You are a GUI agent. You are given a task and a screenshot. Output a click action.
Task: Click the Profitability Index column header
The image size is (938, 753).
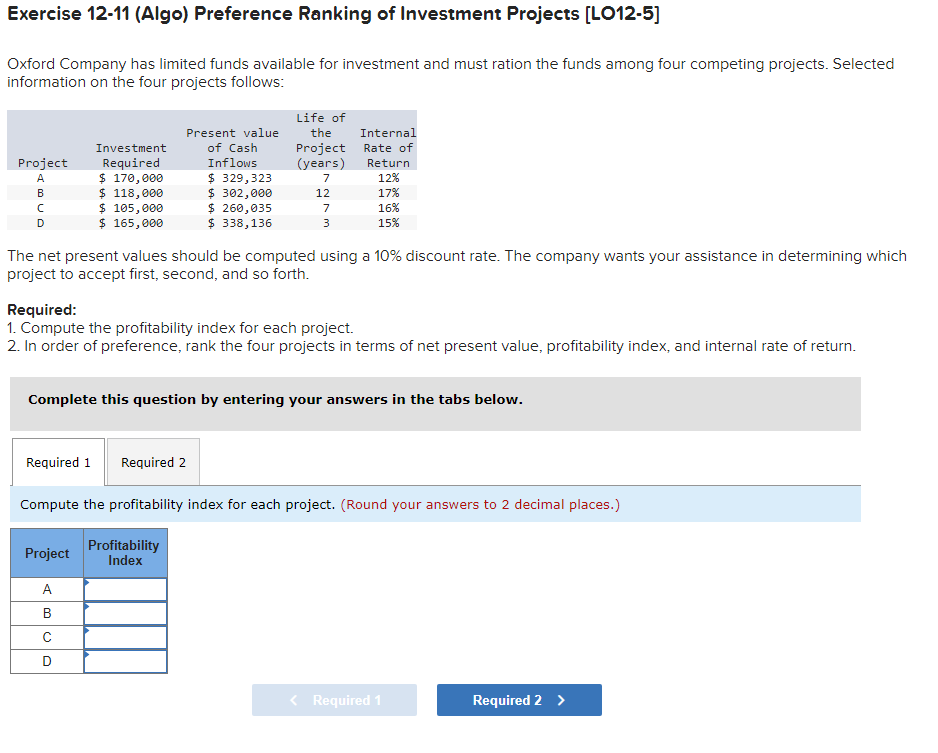[x=124, y=553]
